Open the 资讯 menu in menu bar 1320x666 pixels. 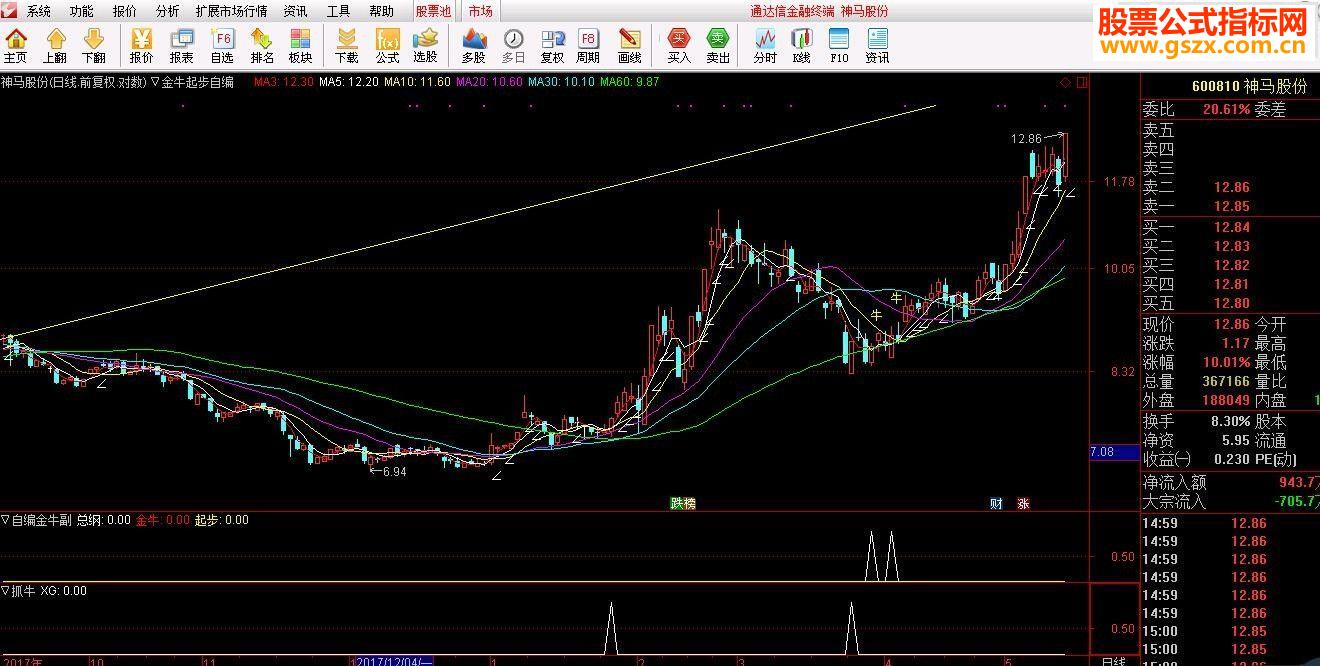[x=295, y=11]
